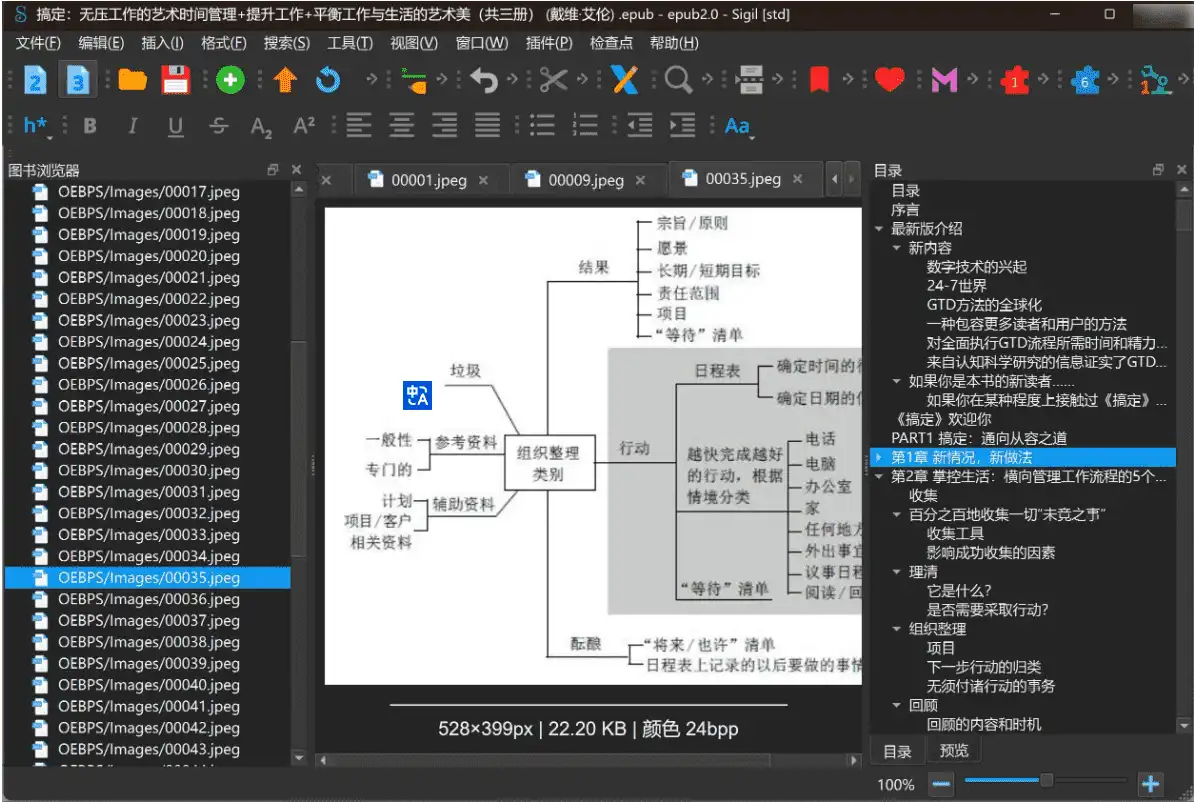Click the EPUB 2 new file icon
Screen dimensions: 1194x802
pos(34,79)
